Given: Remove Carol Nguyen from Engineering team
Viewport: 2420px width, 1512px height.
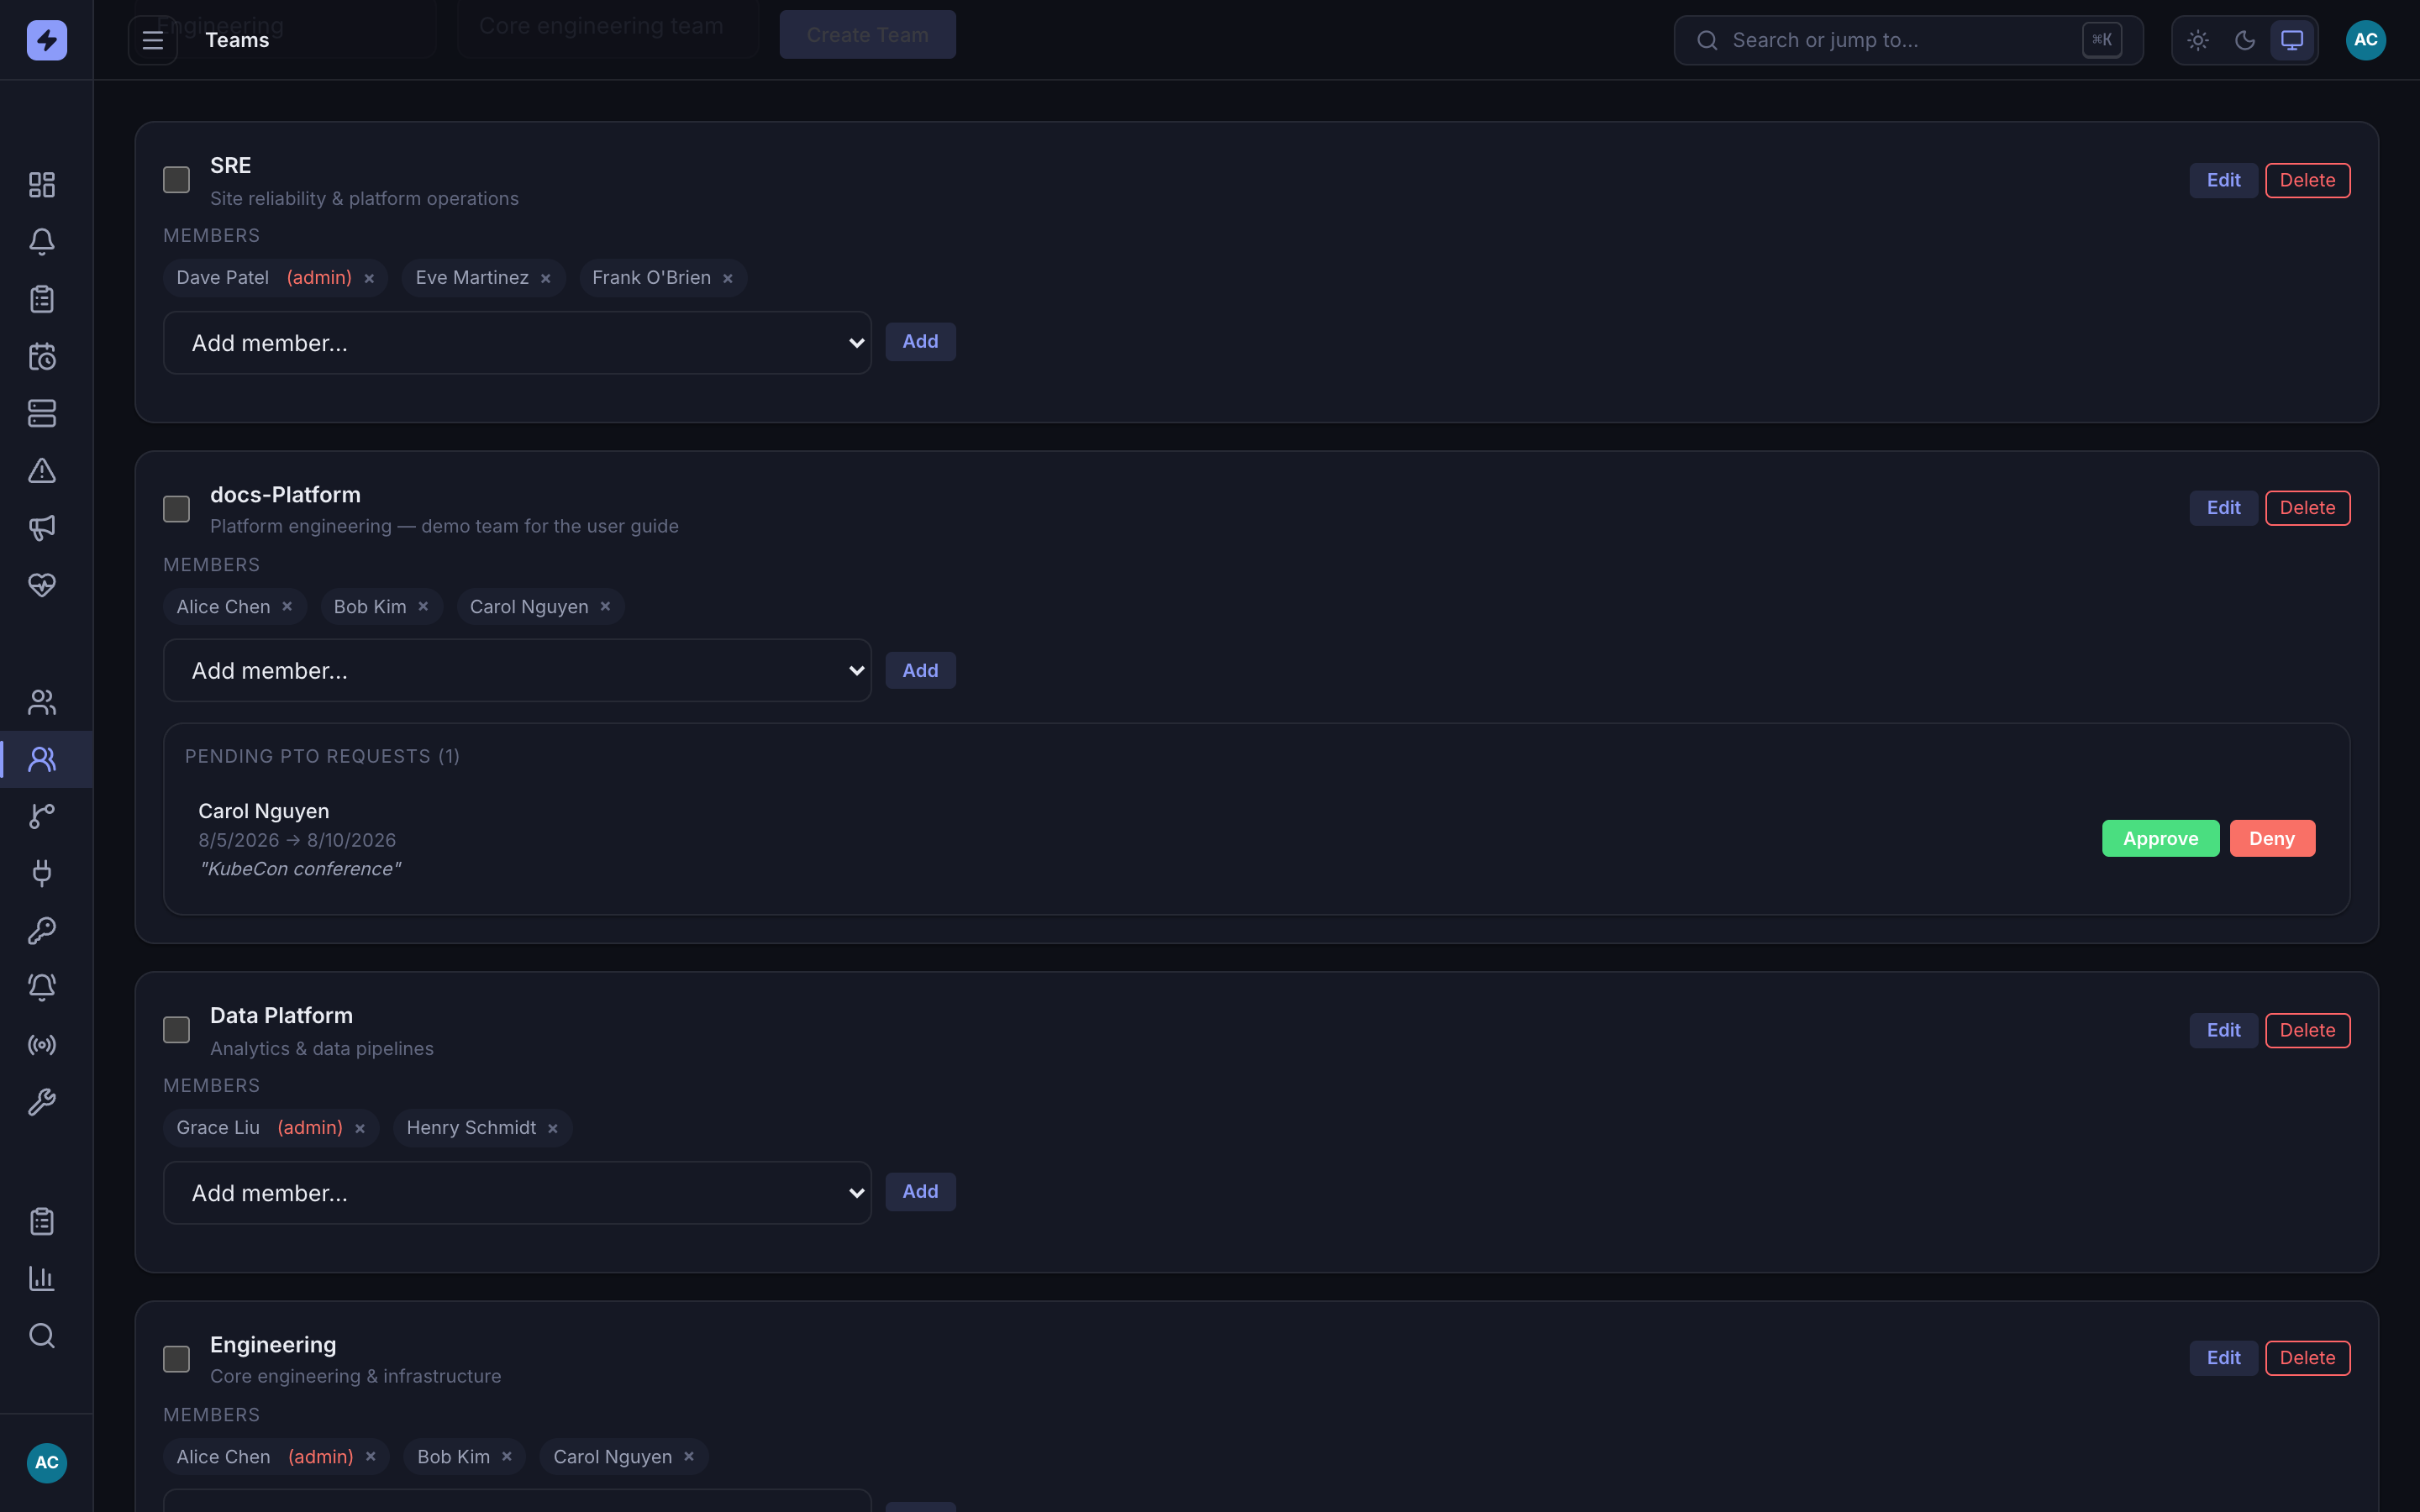Looking at the screenshot, I should [689, 1457].
